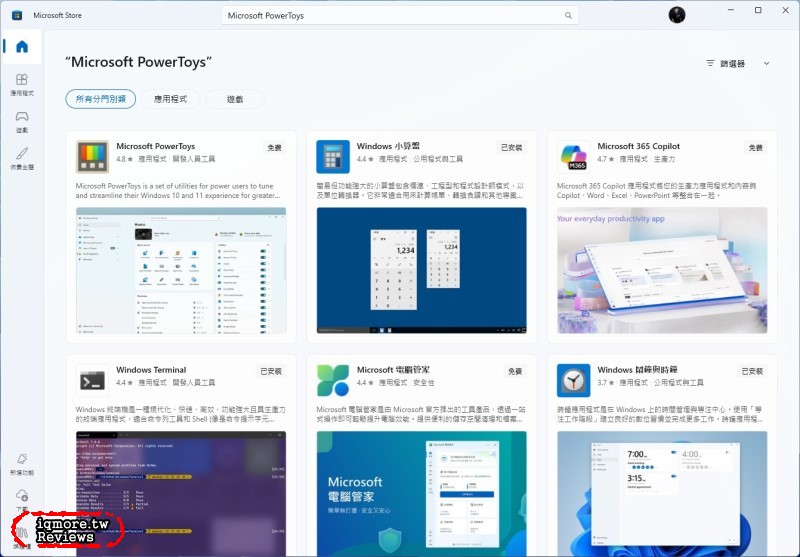Click the 365 Copilot 4.7 star rating
The width and height of the screenshot is (800, 557).
tap(606, 159)
